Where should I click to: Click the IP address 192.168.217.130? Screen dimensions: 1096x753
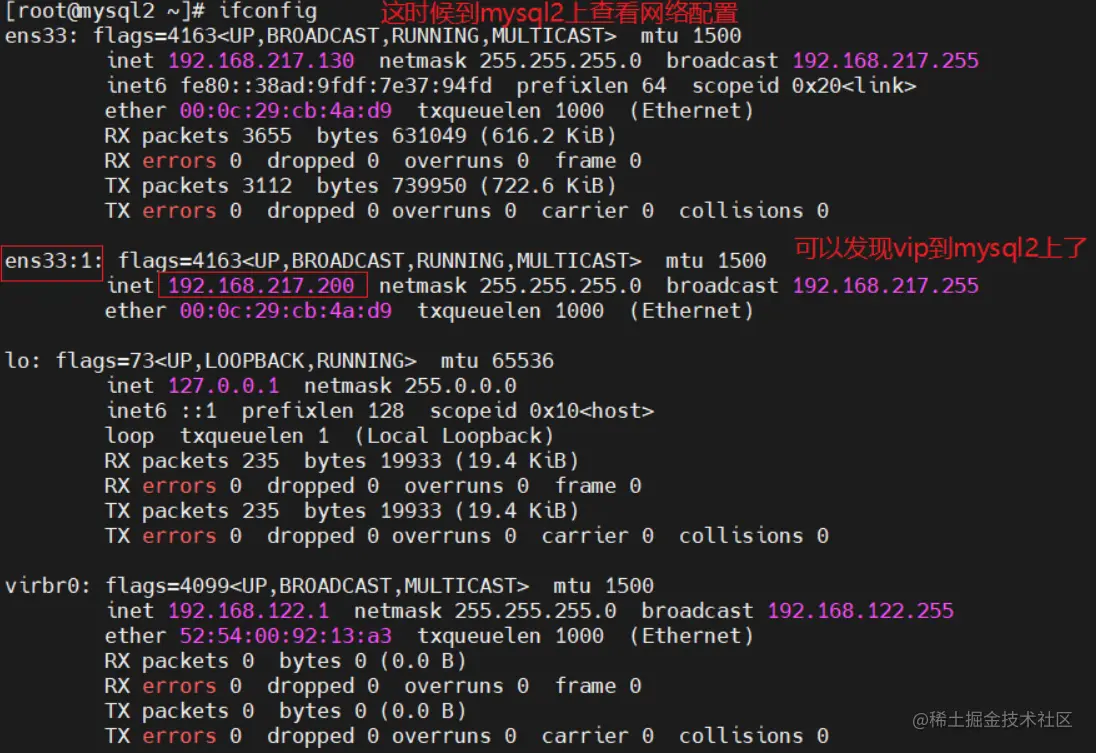[x=261, y=61]
